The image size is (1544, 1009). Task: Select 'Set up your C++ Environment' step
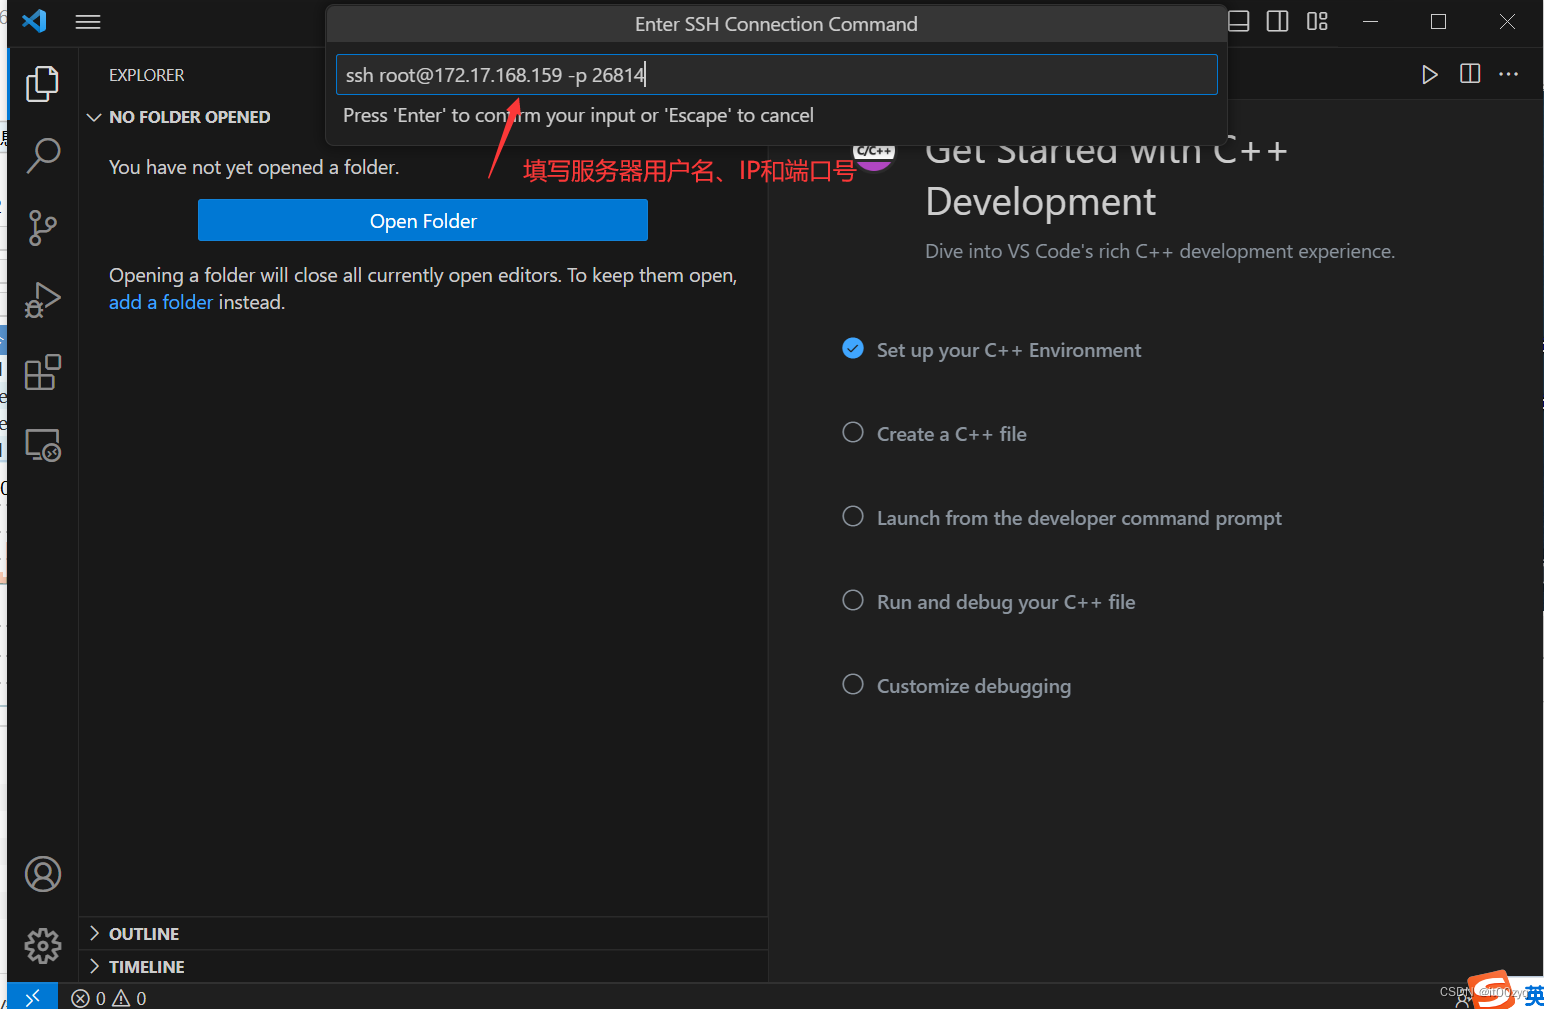[1008, 350]
